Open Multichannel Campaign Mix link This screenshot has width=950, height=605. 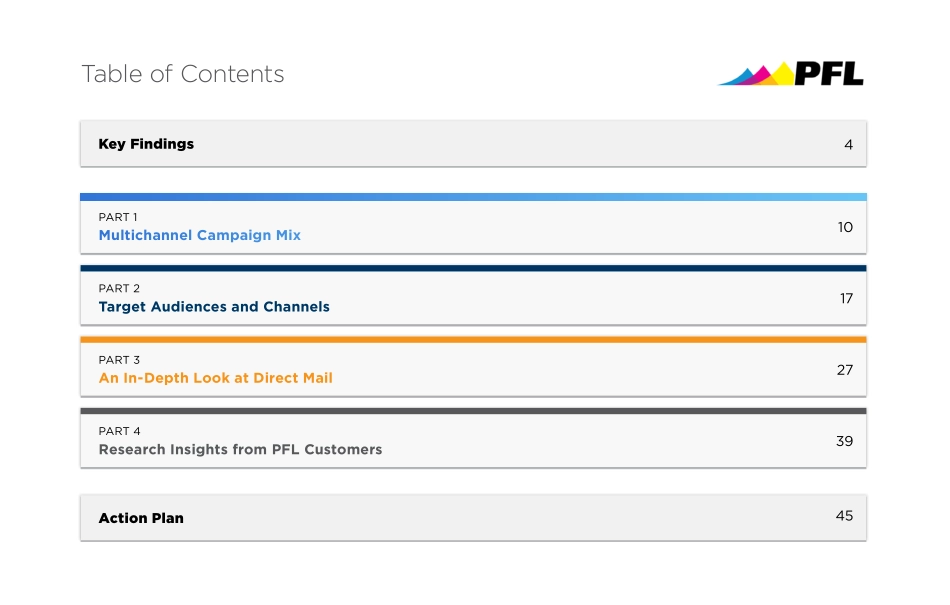tap(199, 236)
